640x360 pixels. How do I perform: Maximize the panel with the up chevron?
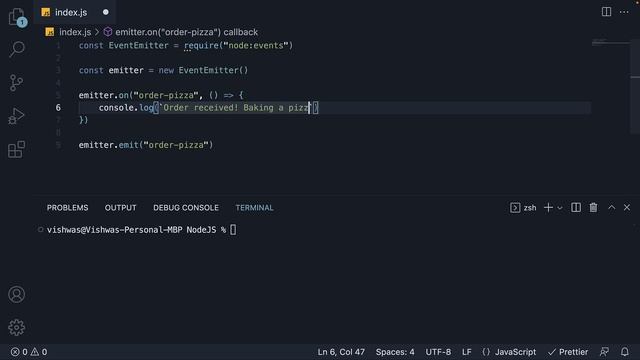coord(611,207)
